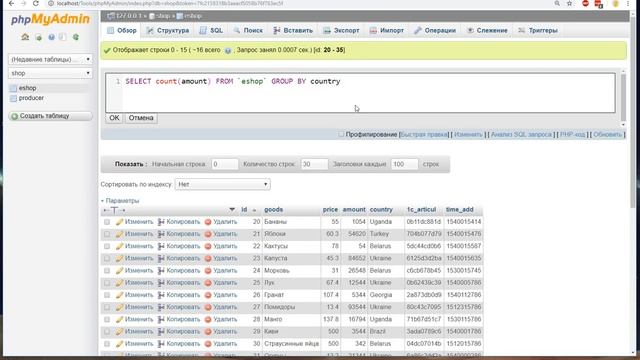Tick the checkbox for row 23 Капуста

pos(107,259)
